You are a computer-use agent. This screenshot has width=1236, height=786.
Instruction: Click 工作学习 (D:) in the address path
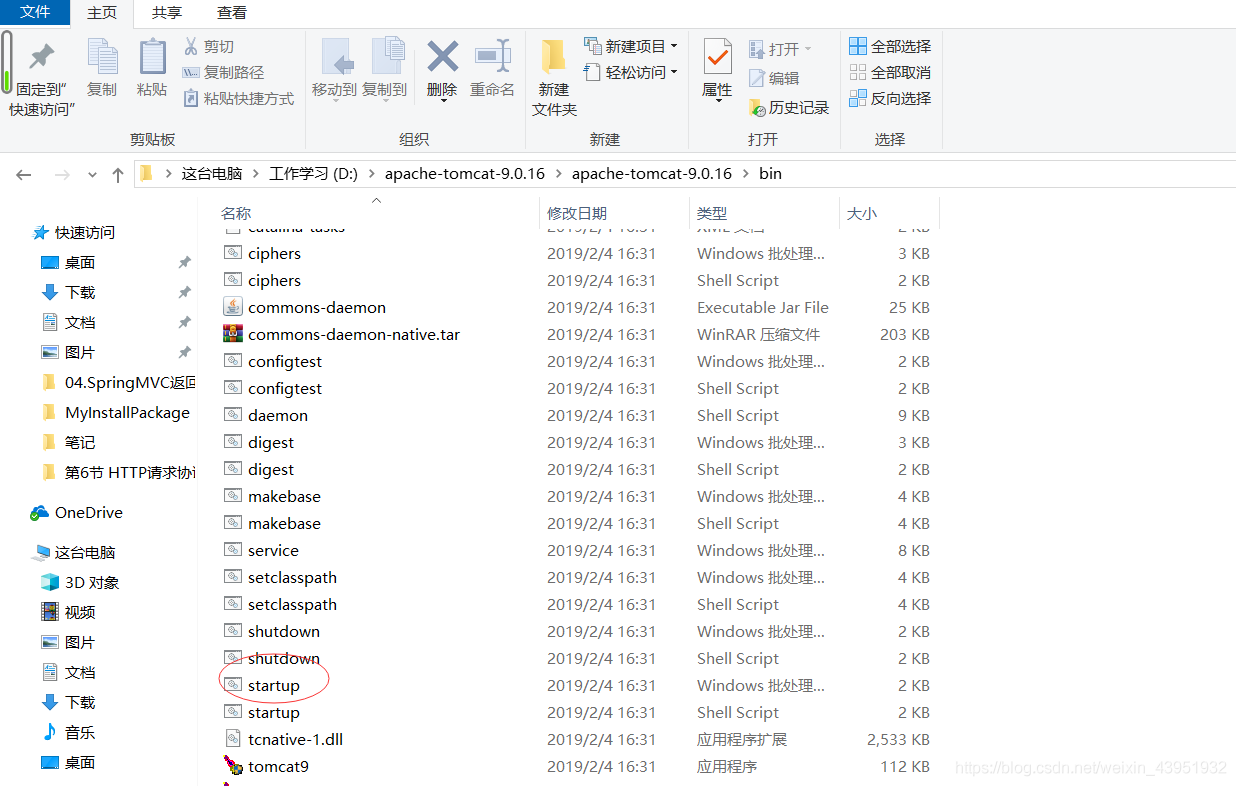coord(313,174)
